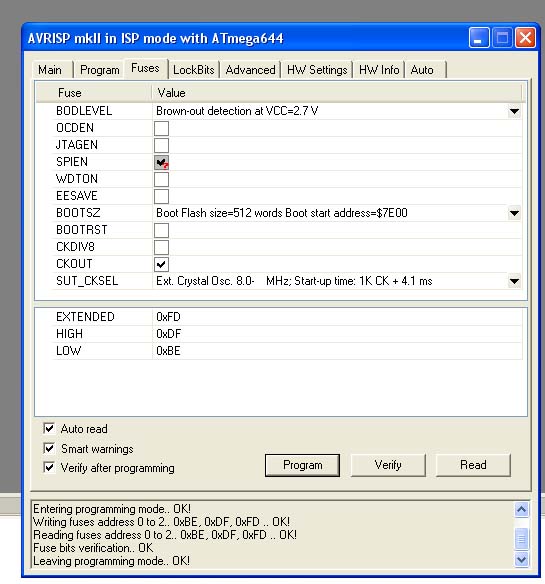
Task: Select the BOOTSZ fuse label
Action: point(78,213)
